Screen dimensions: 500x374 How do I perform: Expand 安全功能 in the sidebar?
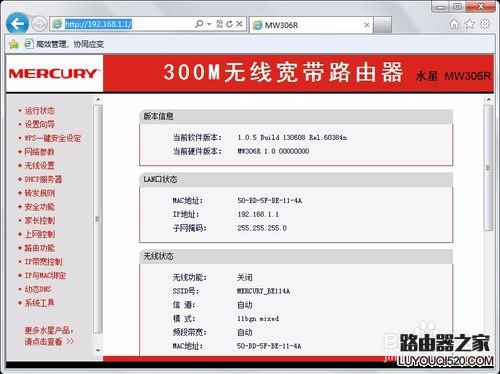(x=40, y=207)
